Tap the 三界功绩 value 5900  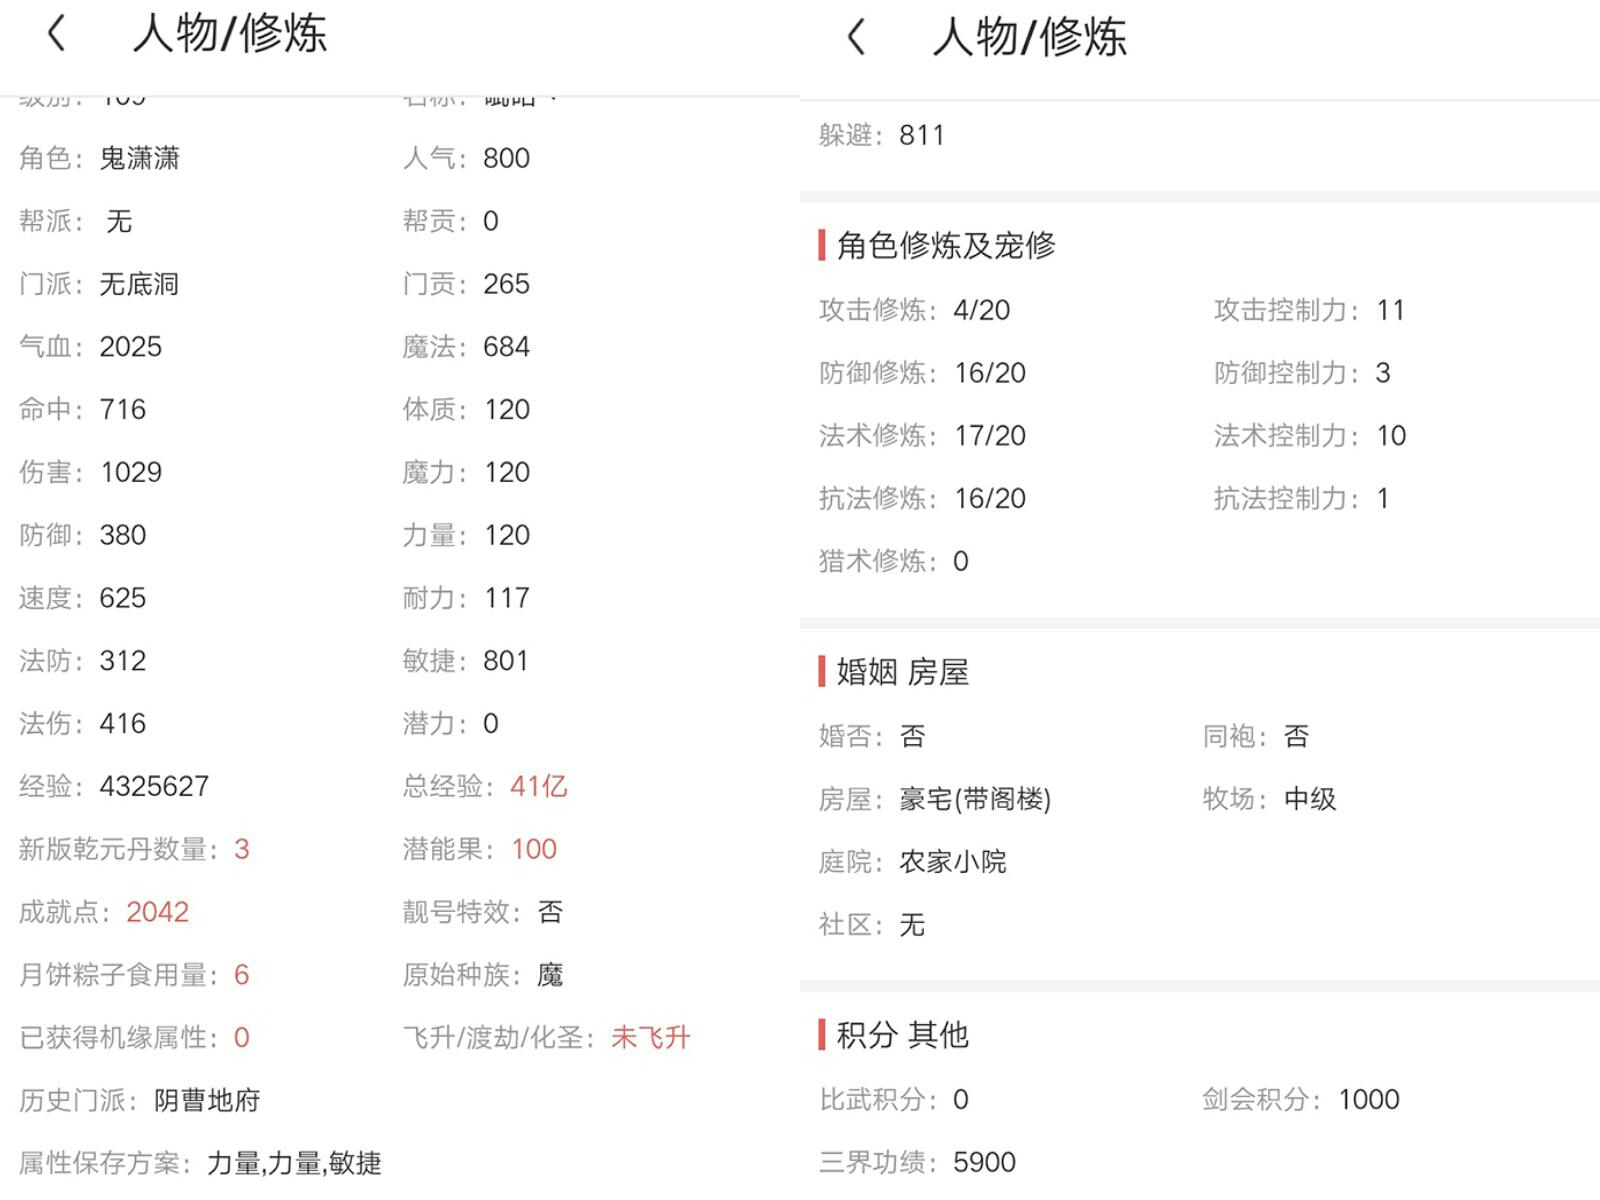click(984, 1162)
